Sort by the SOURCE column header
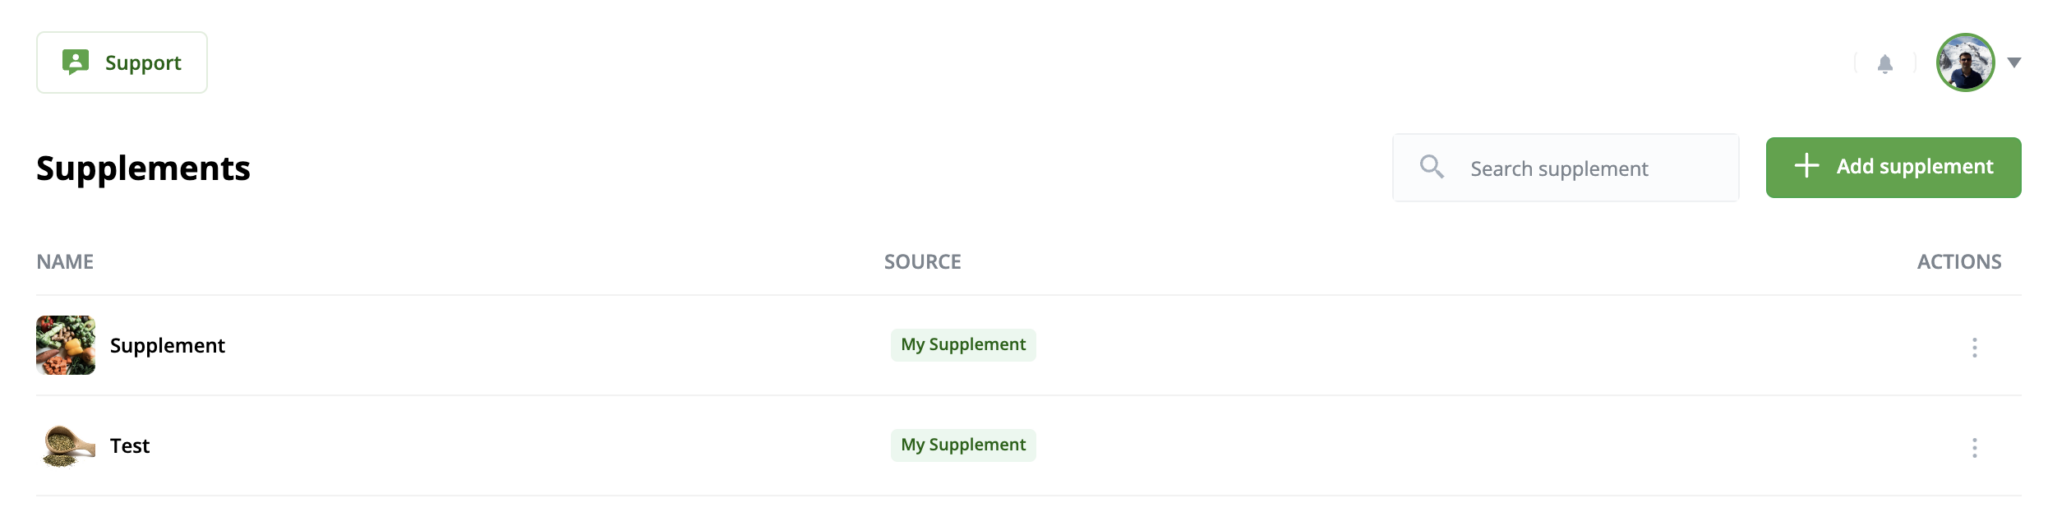The image size is (2048, 526). point(922,262)
